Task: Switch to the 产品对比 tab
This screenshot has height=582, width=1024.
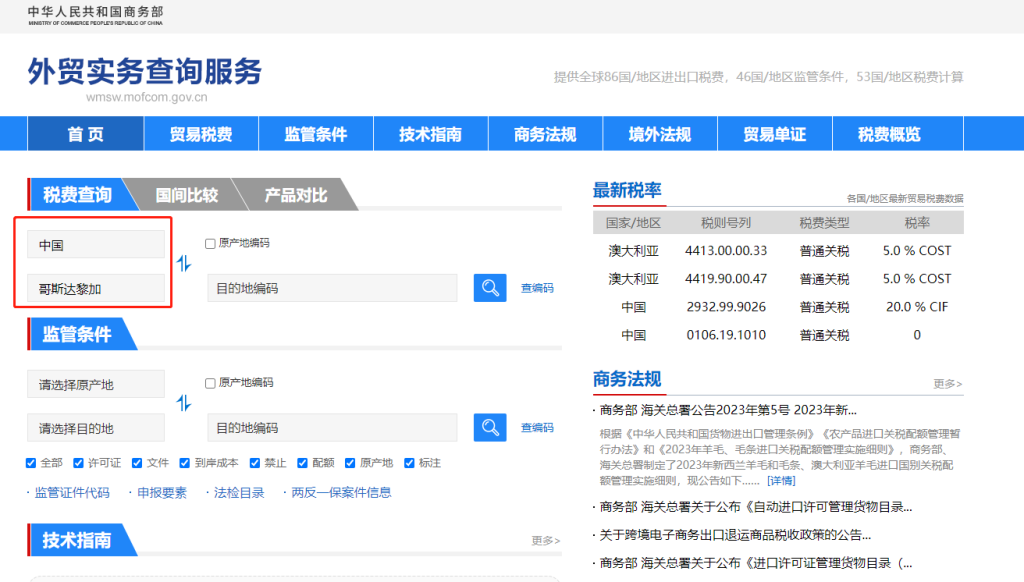Action: (296, 195)
